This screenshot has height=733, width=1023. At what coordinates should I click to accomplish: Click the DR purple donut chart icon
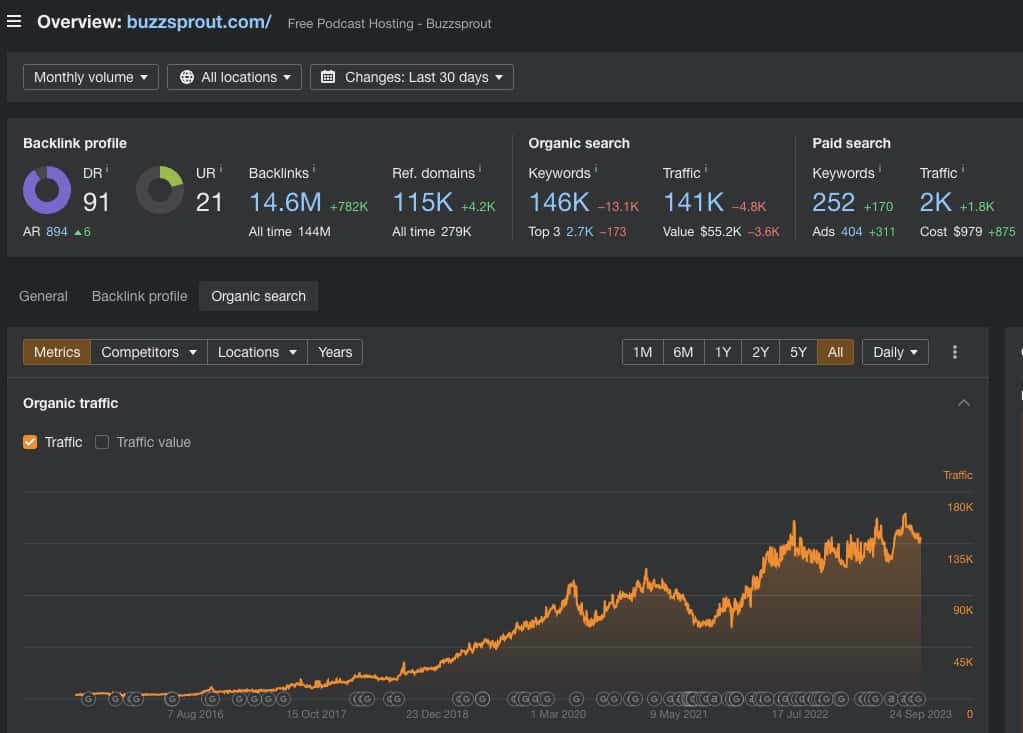(47, 190)
